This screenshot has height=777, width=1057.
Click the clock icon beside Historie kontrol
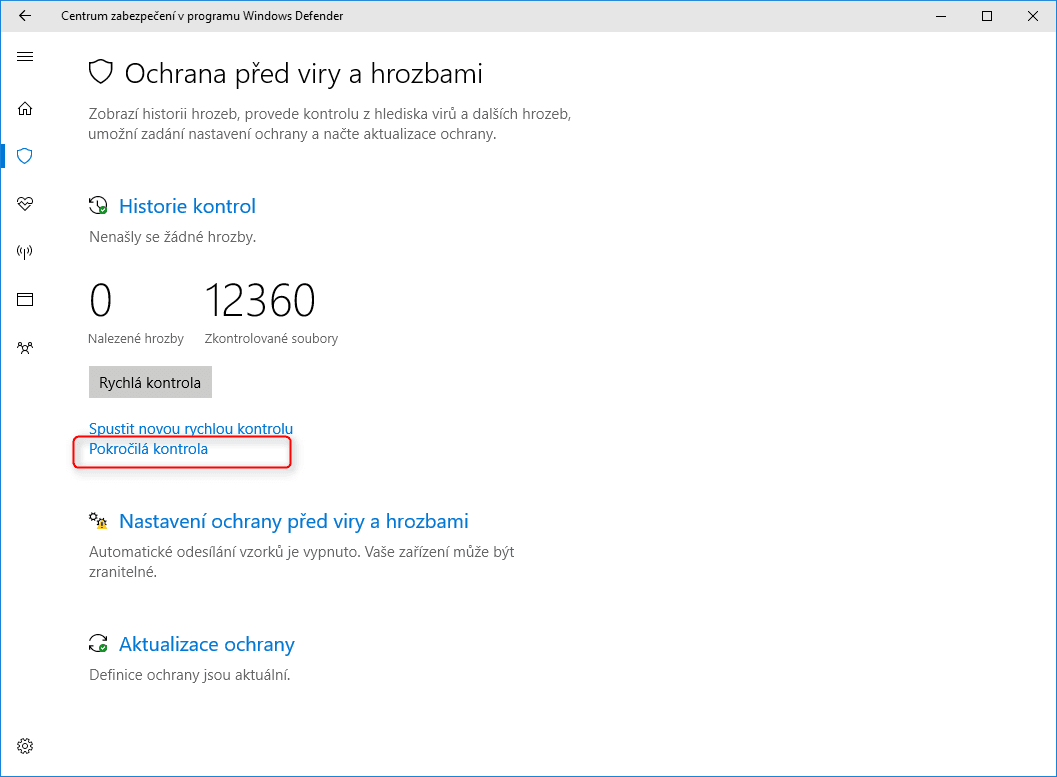pyautogui.click(x=98, y=206)
